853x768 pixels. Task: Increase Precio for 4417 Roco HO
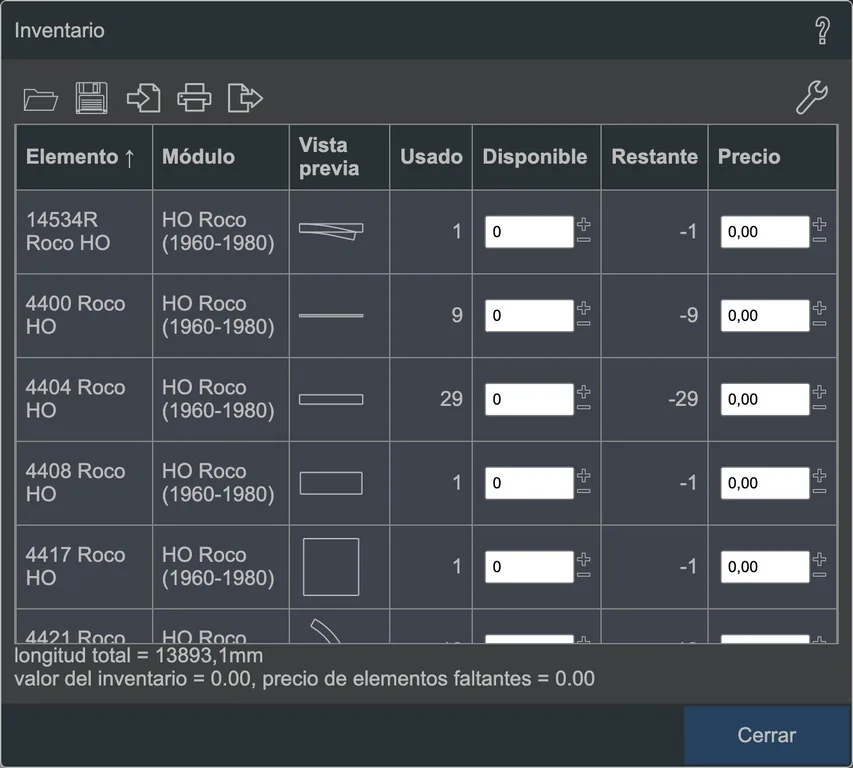(820, 559)
